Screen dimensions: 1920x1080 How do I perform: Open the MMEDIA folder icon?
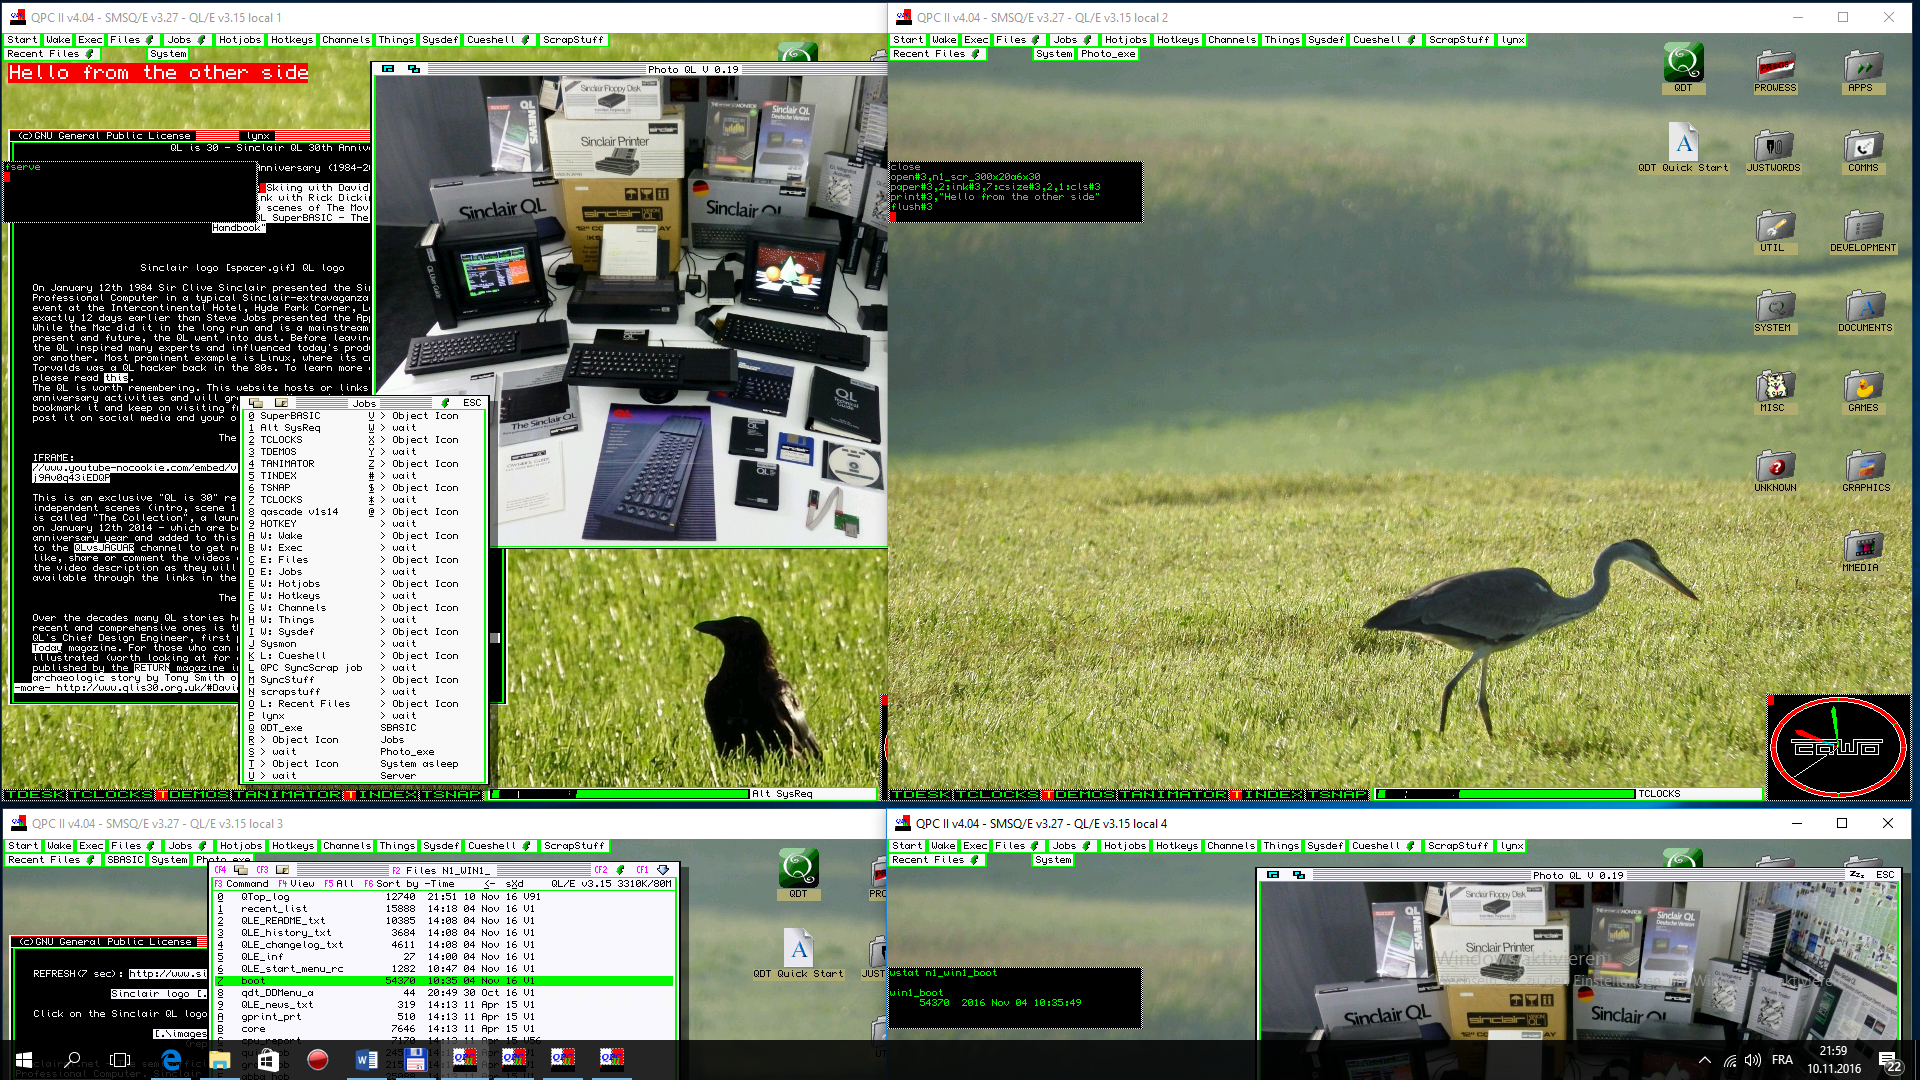(x=1861, y=550)
